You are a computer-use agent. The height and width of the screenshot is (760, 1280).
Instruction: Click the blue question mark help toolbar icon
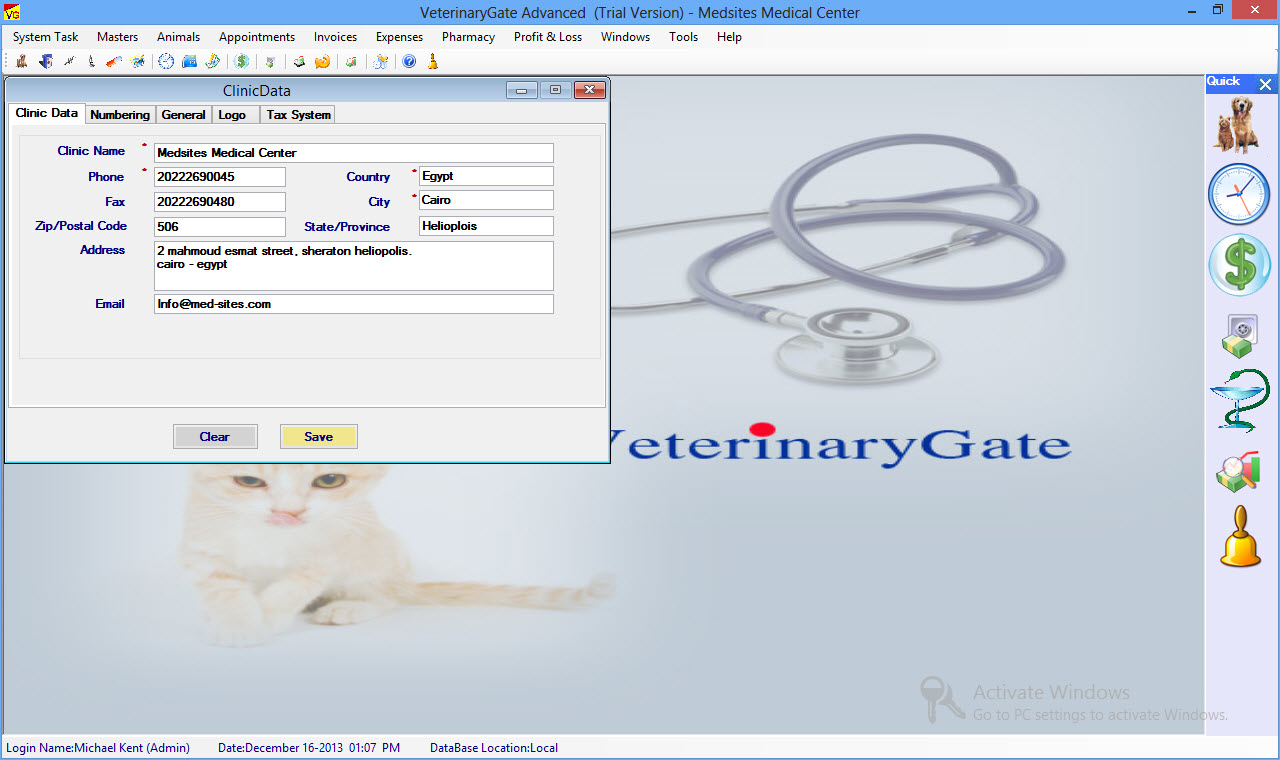(409, 62)
